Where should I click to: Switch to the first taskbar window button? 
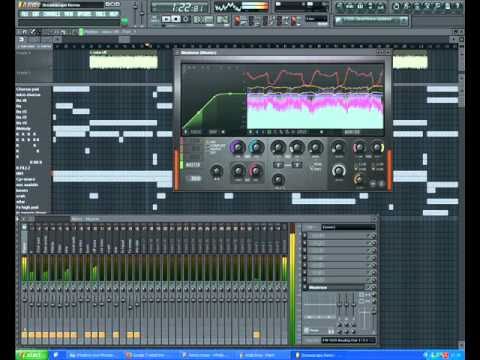click(93, 355)
